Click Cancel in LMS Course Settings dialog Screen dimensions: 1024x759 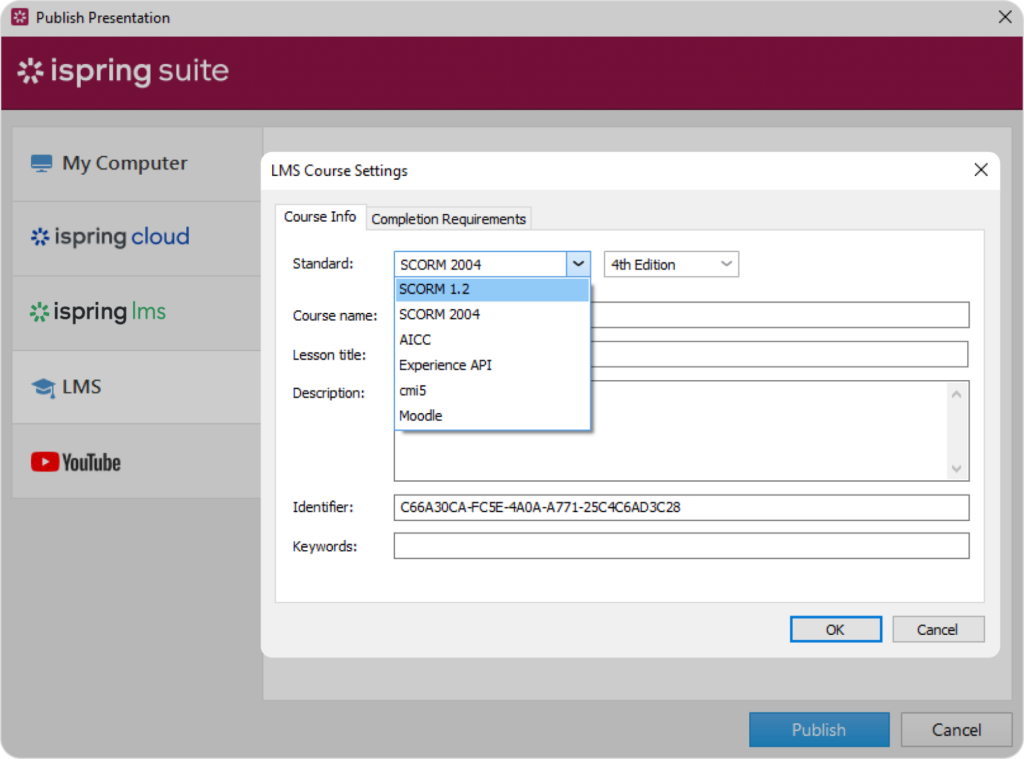[x=938, y=630]
